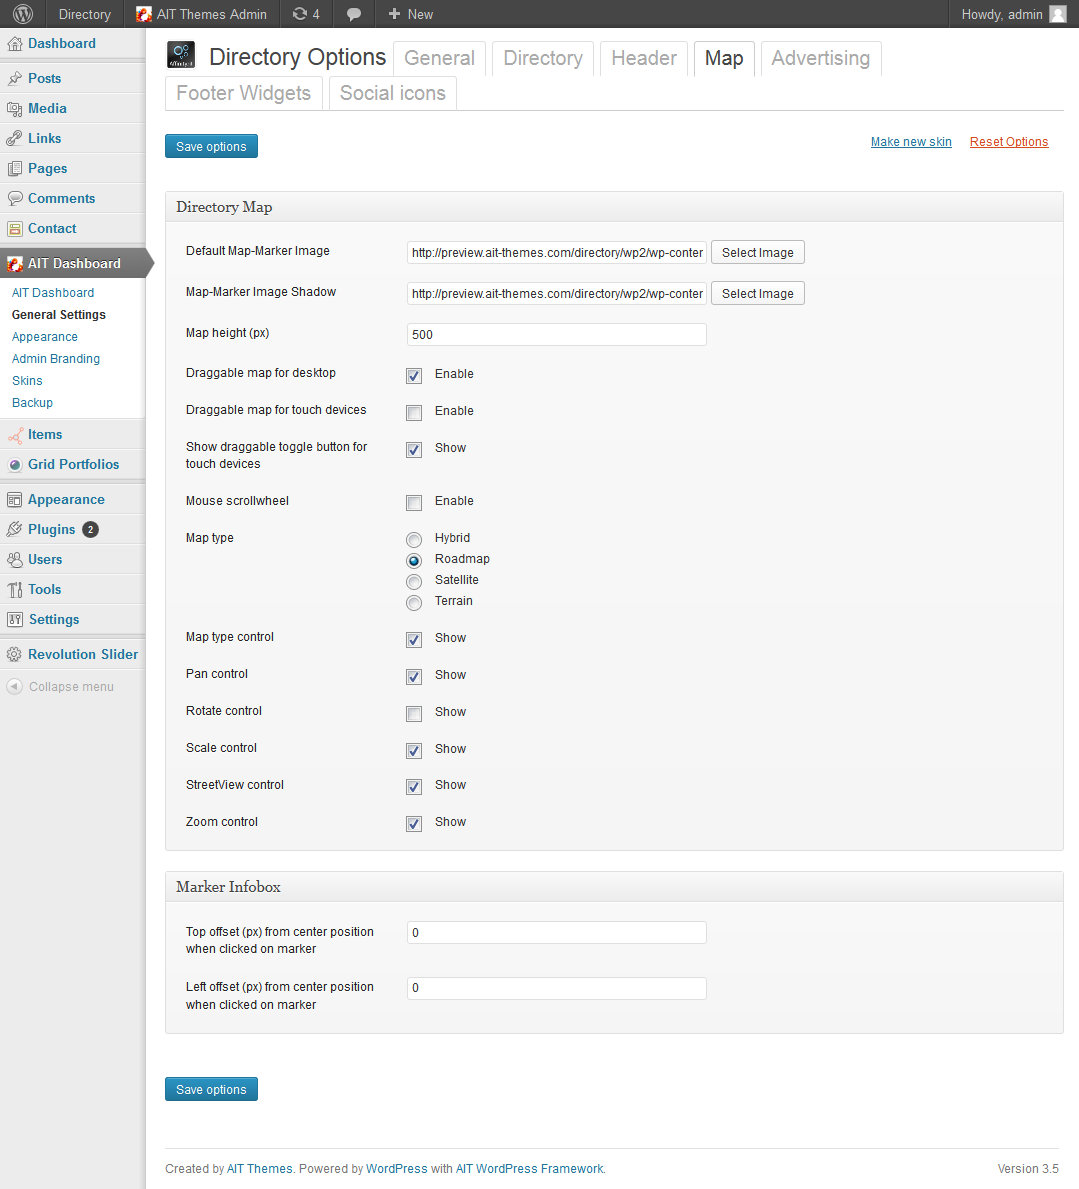Open the New content dropdown in admin bar
Screen dimensions: 1079x1189
[x=410, y=14]
